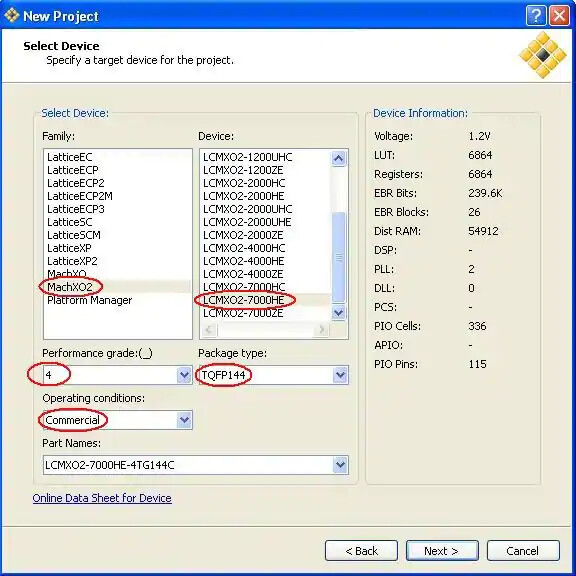Select LatticeECP3 family

[76, 209]
